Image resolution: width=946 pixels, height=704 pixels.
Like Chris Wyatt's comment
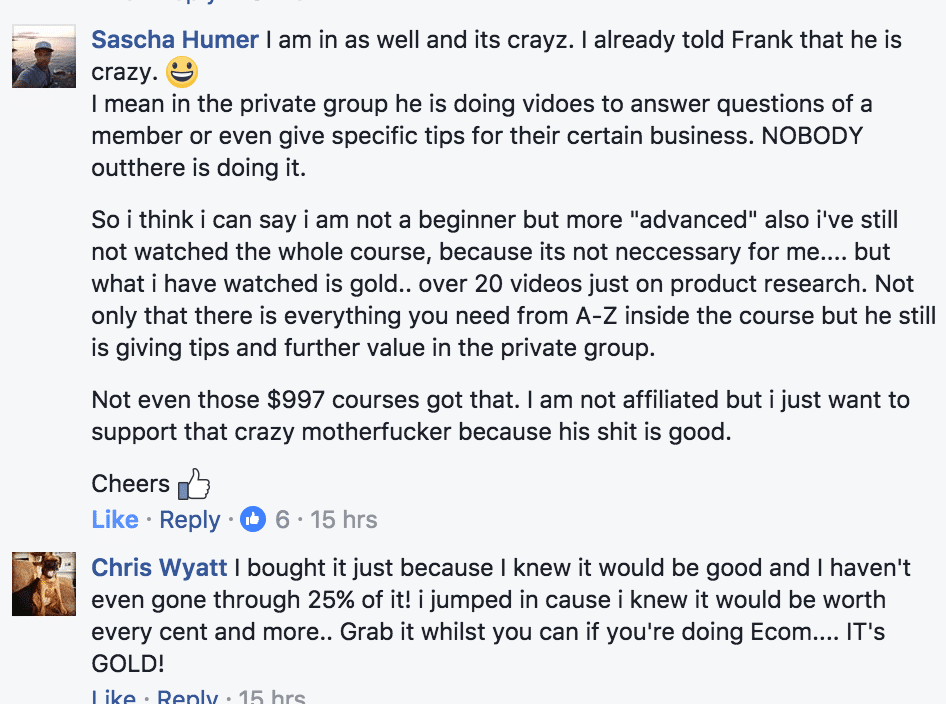pyautogui.click(x=113, y=696)
